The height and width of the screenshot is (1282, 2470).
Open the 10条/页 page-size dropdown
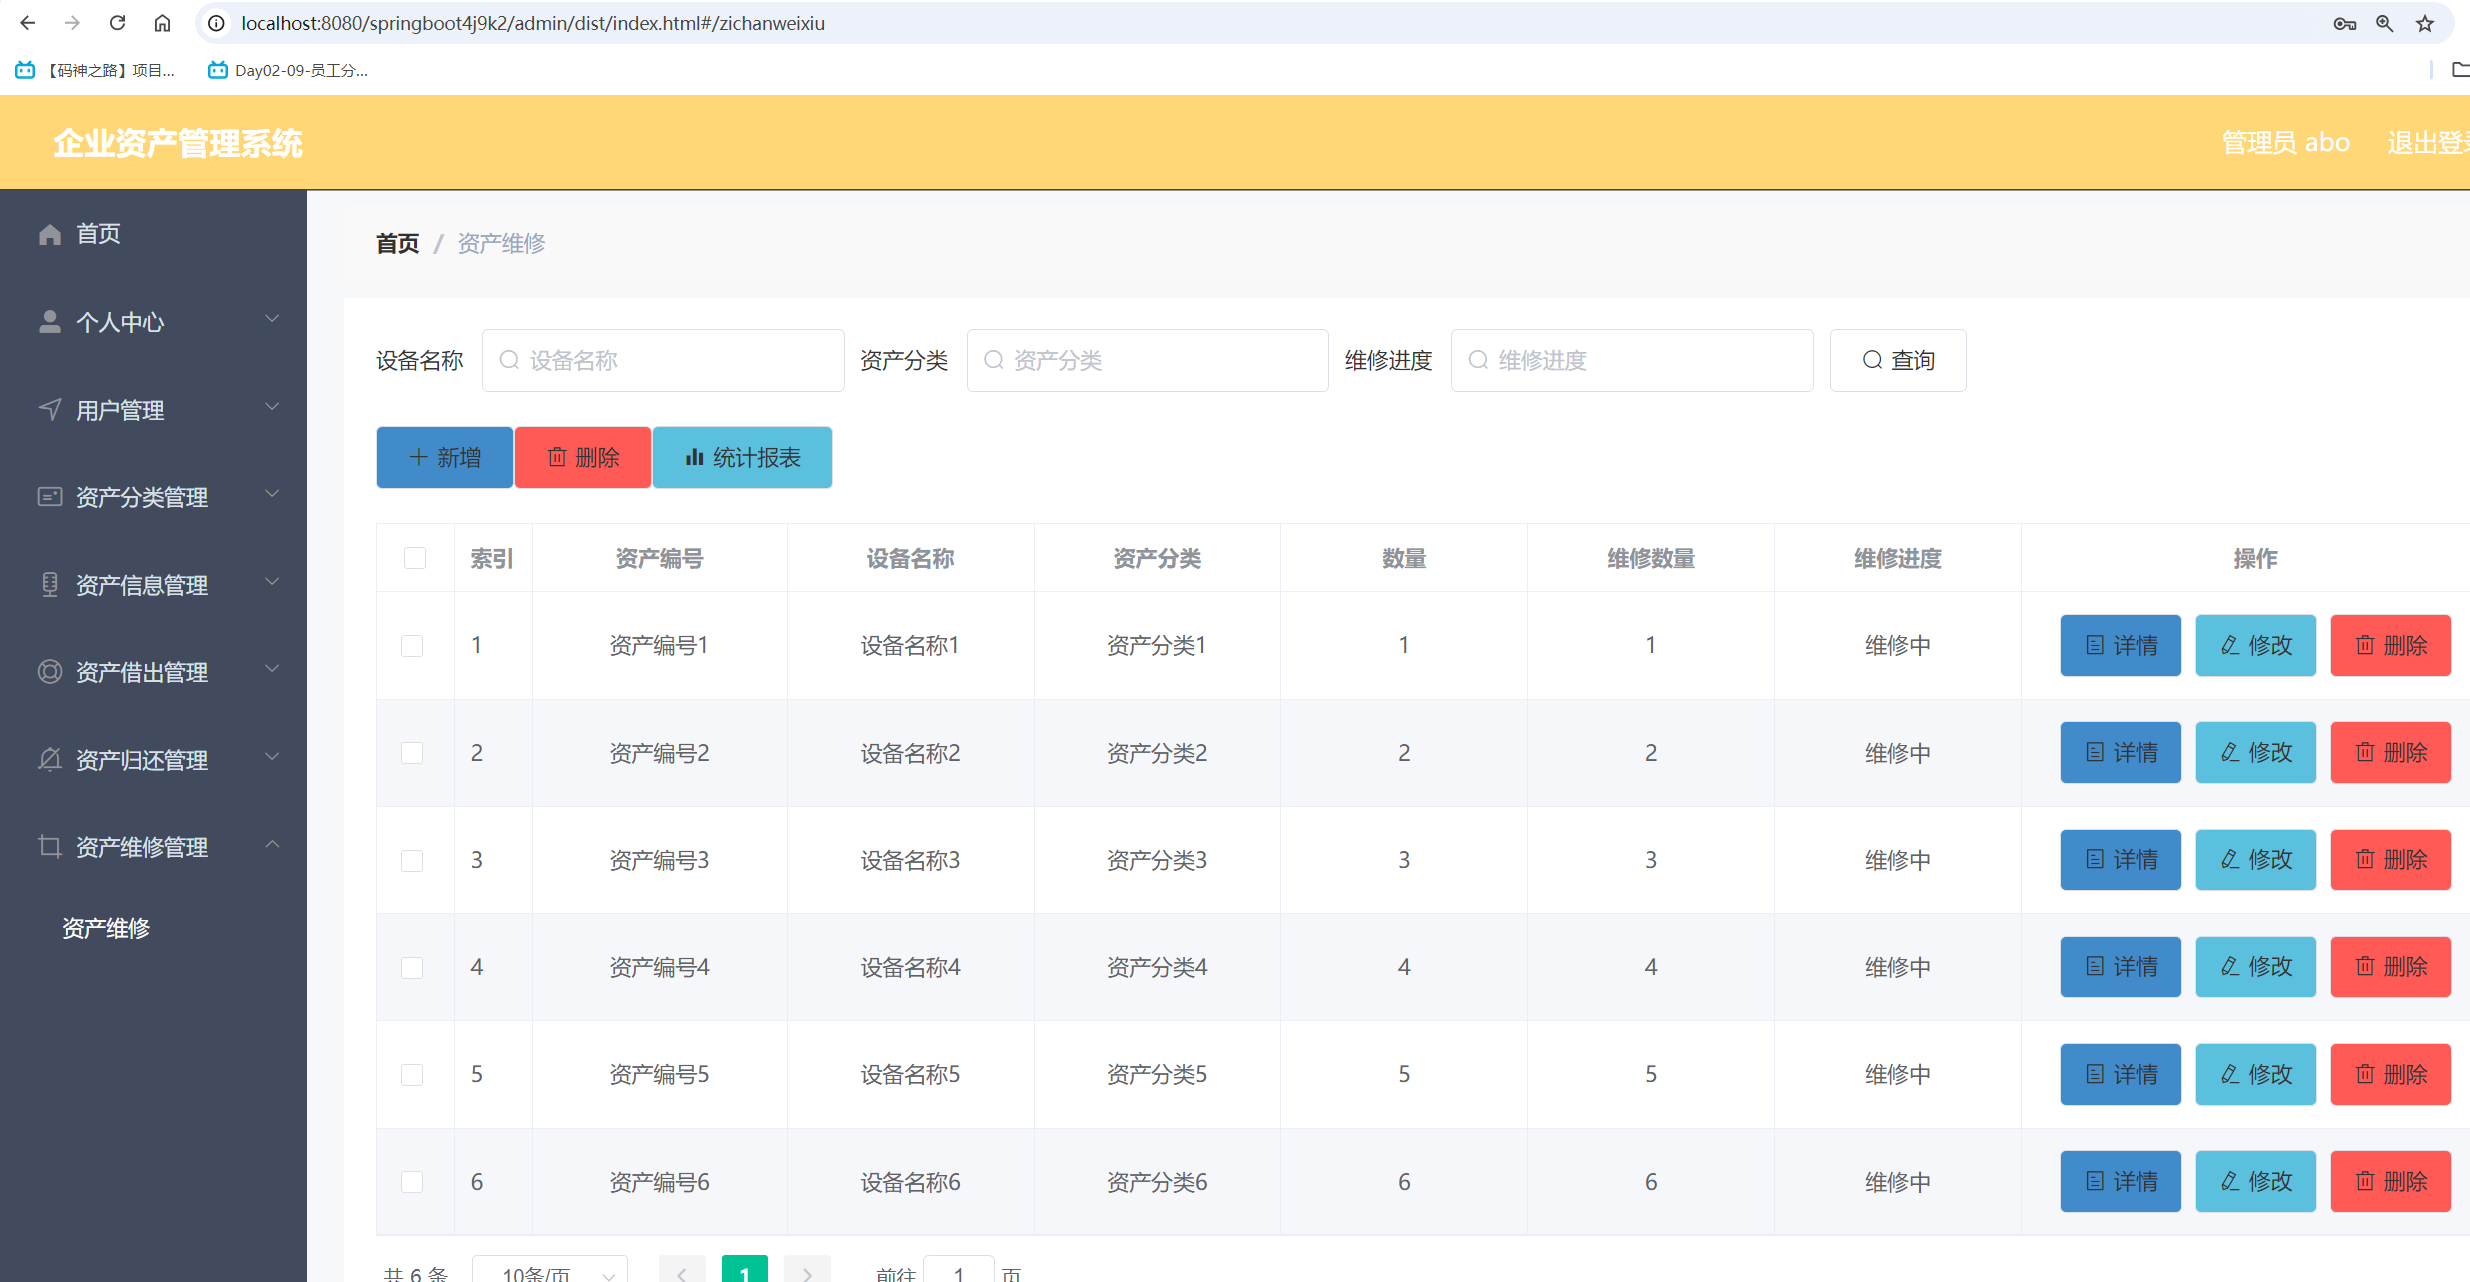550,1272
